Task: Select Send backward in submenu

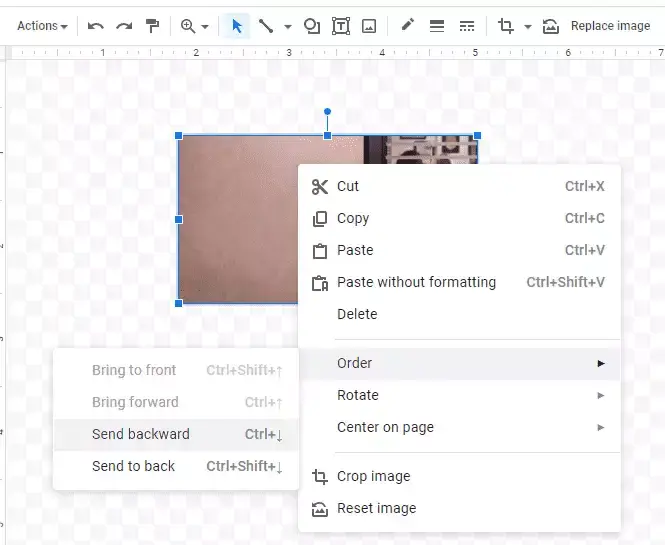Action: coord(176,434)
